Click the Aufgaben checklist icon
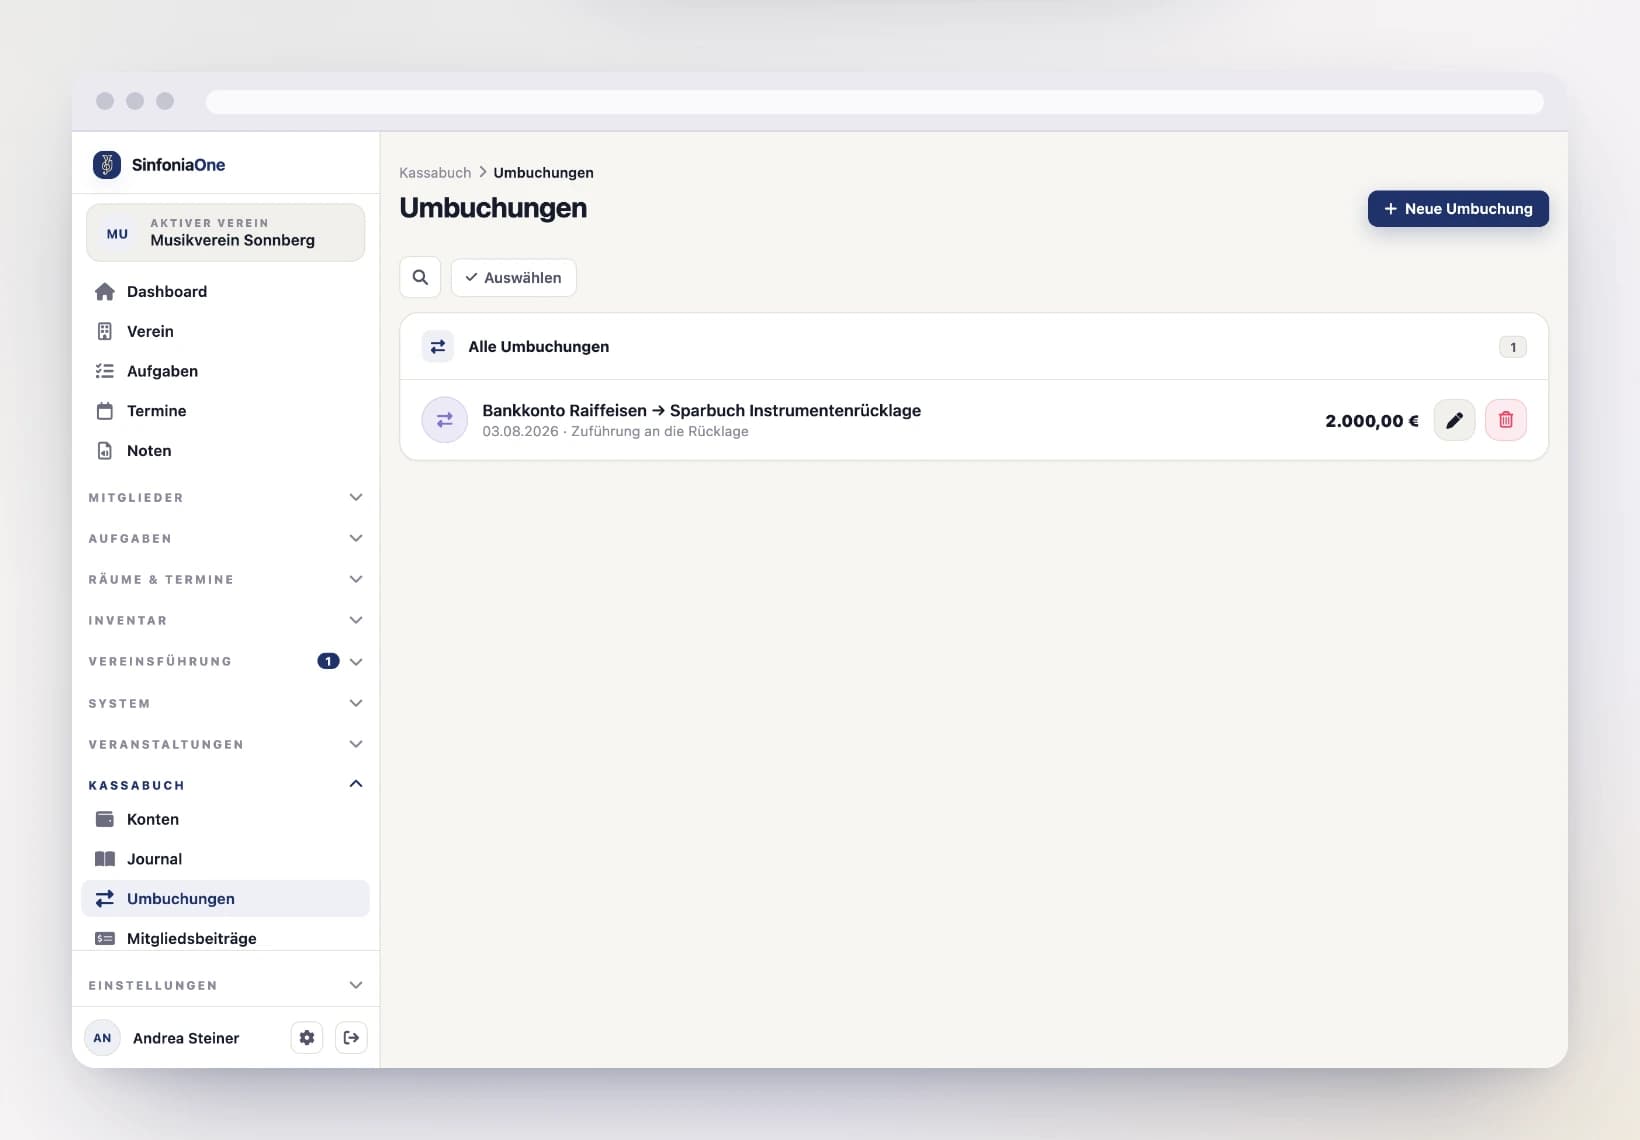This screenshot has height=1140, width=1640. click(x=105, y=371)
